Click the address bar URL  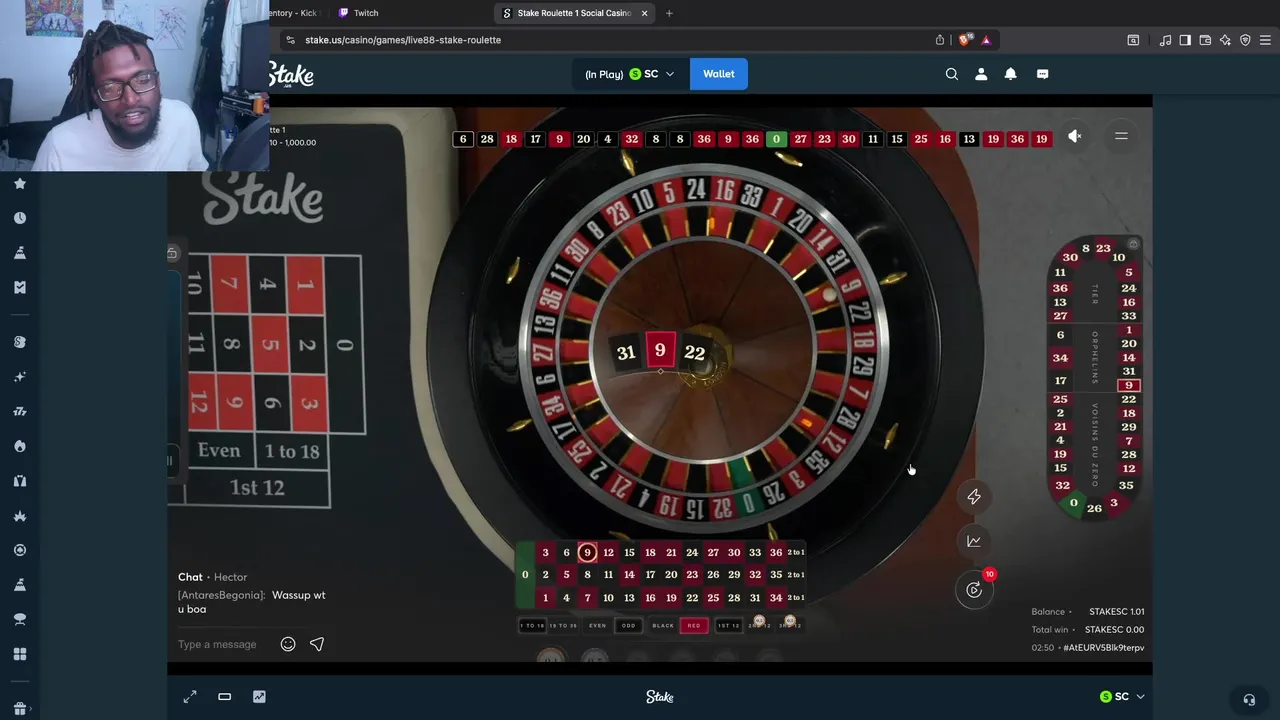(403, 40)
